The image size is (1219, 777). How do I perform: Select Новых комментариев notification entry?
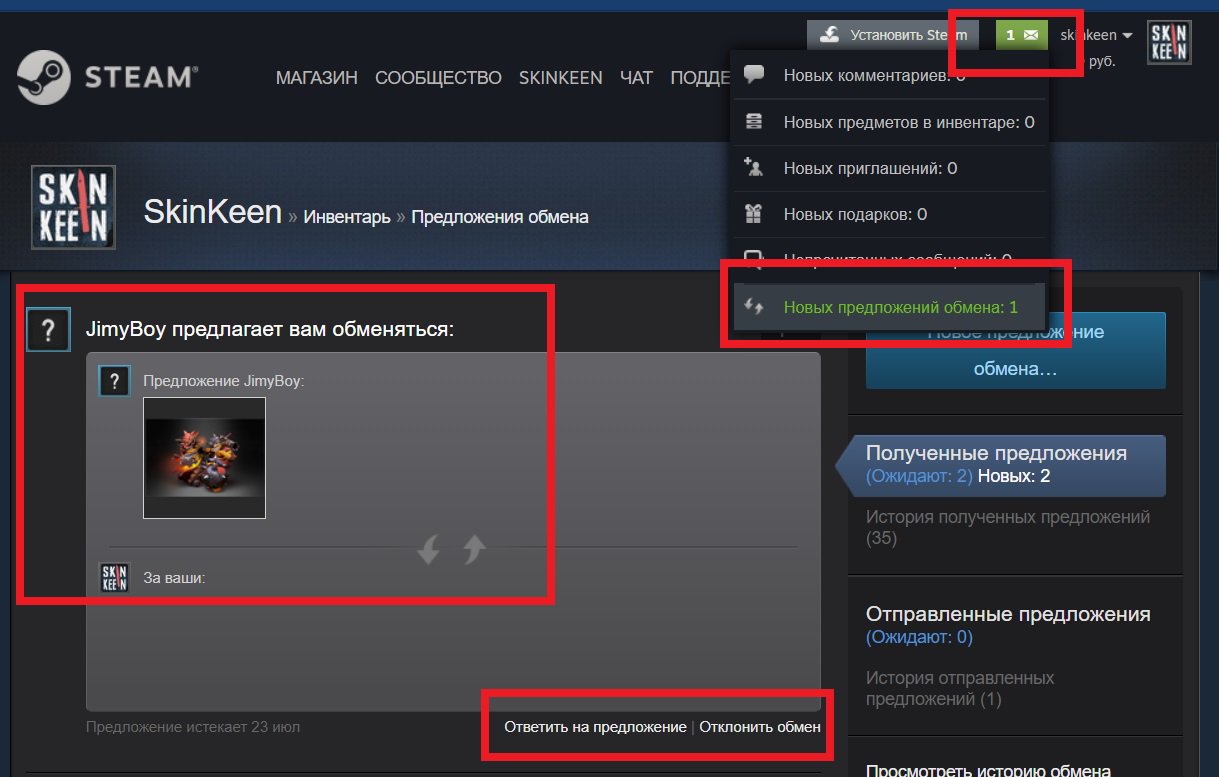(x=890, y=75)
